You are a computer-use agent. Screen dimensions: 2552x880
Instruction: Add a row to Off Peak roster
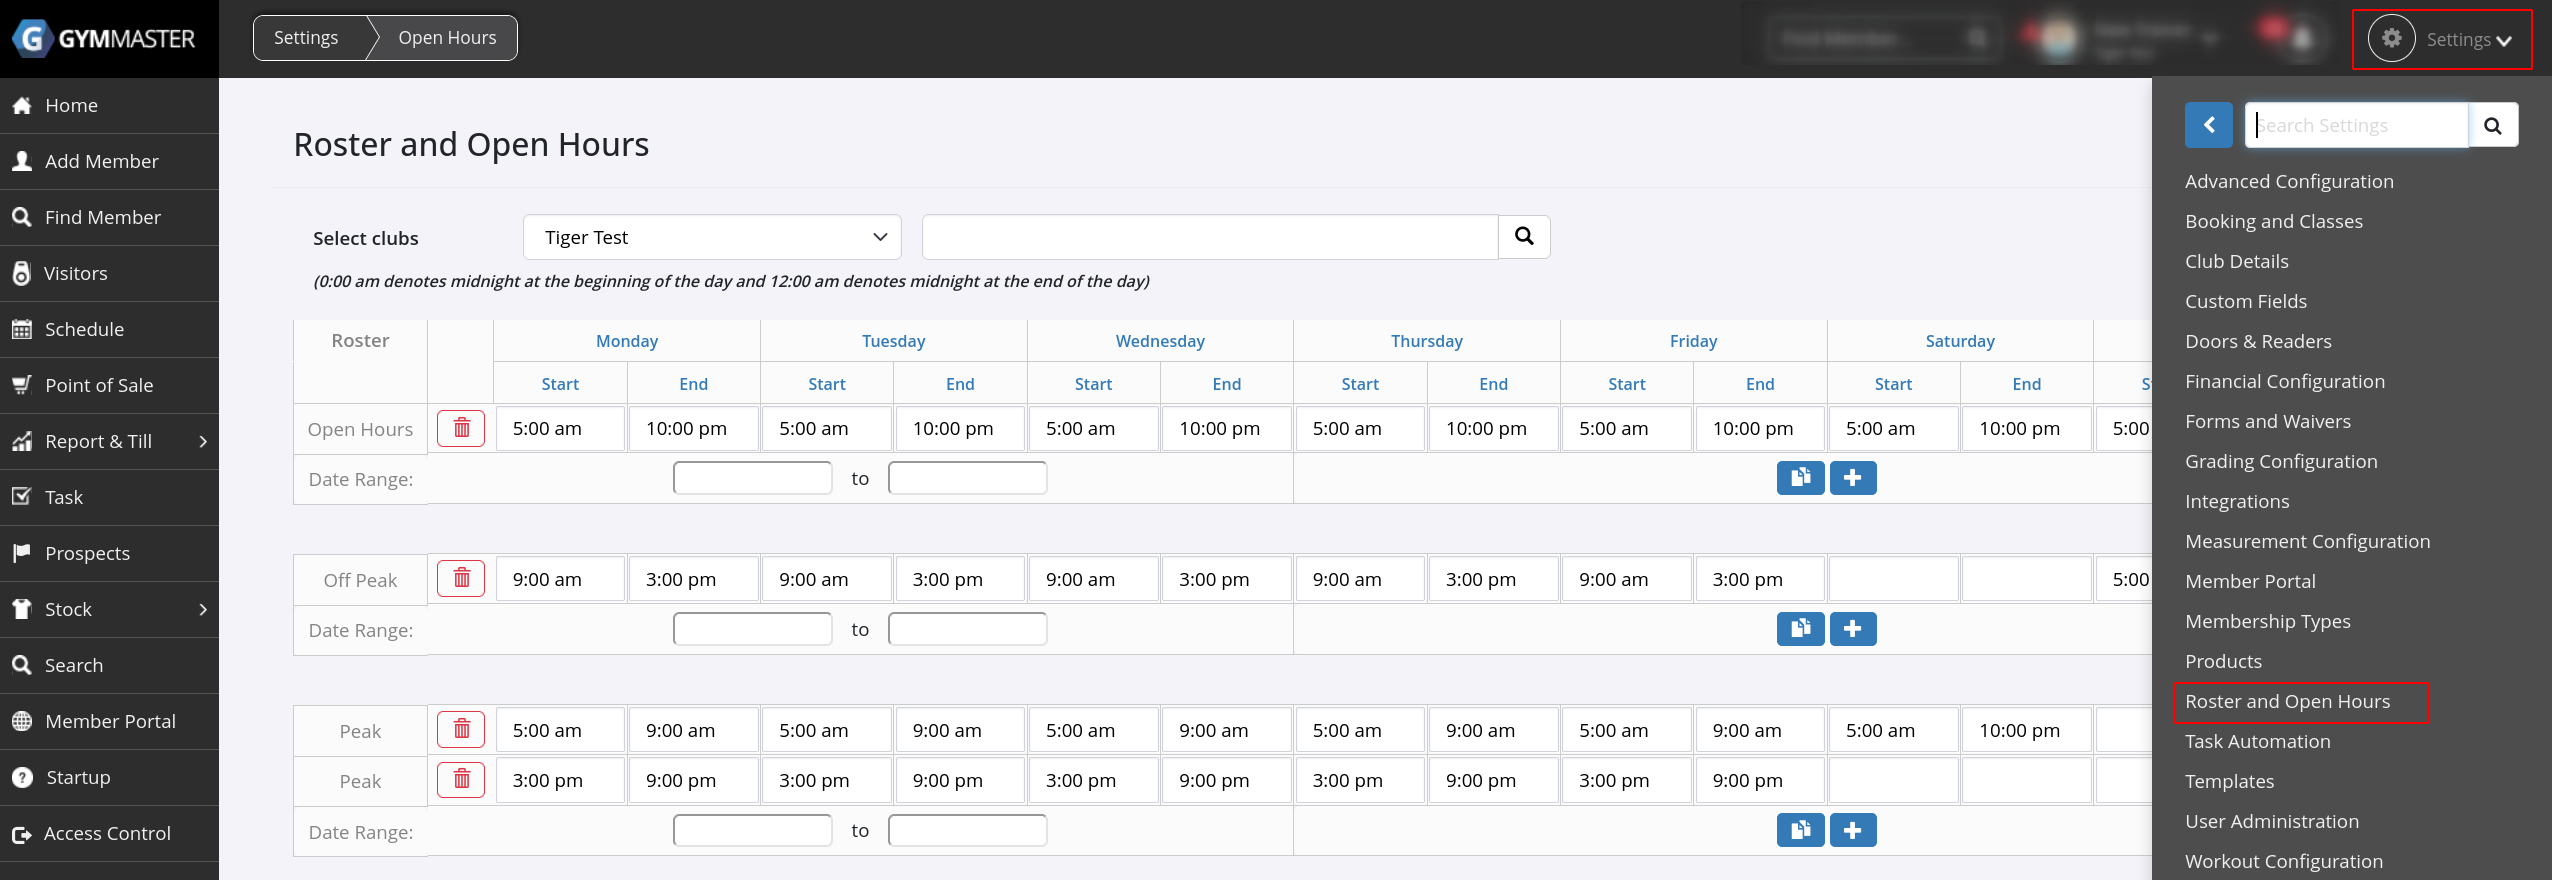point(1853,629)
